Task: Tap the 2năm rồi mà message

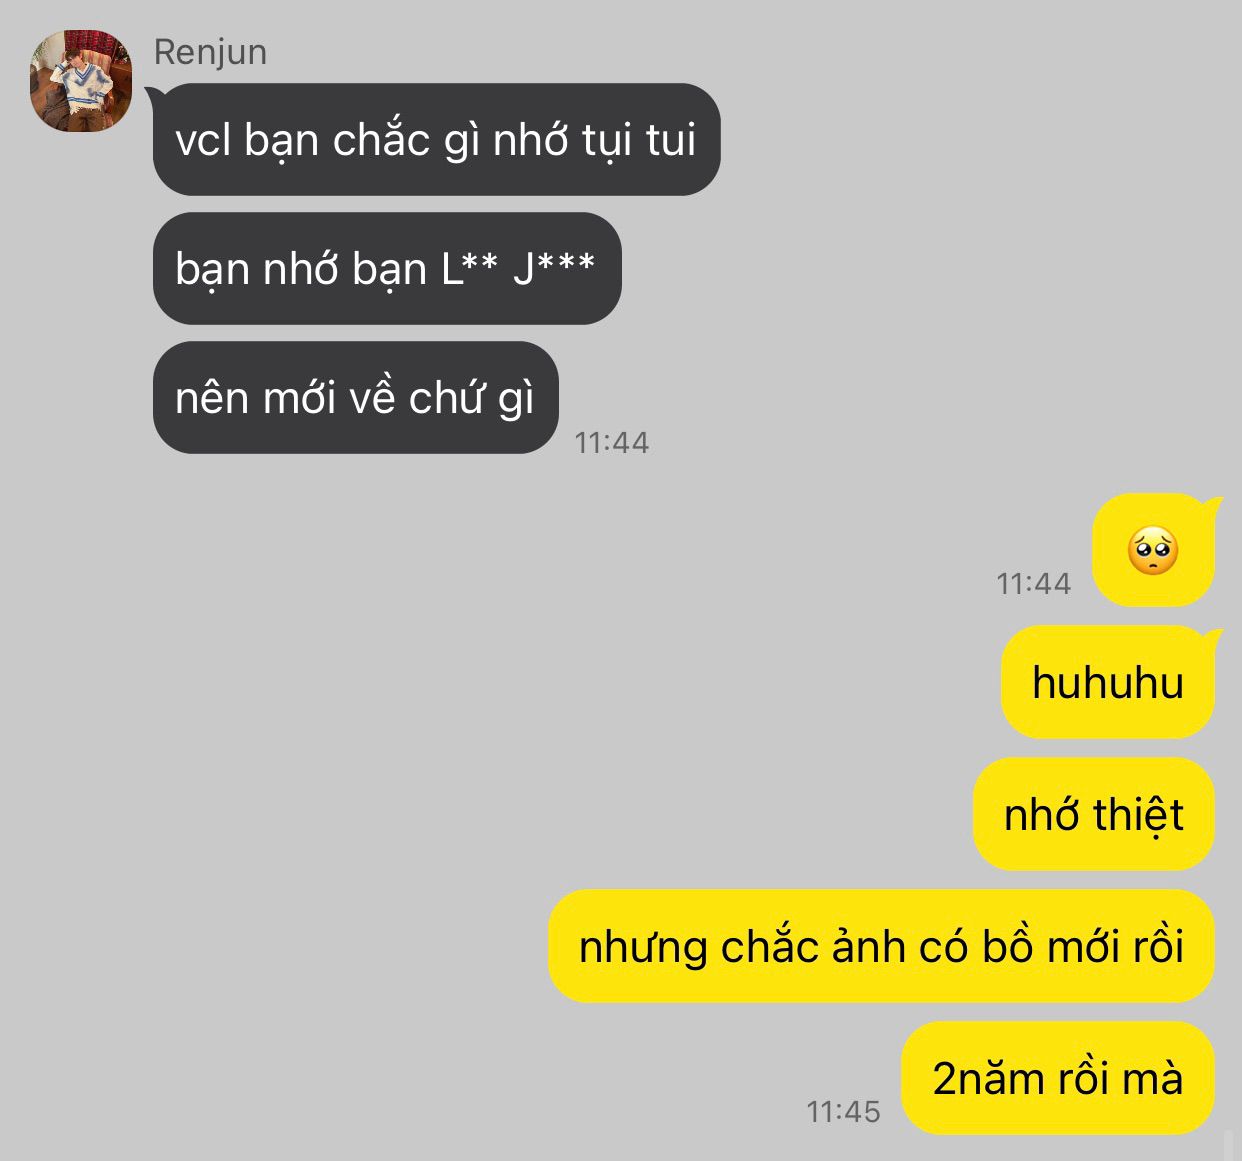Action: 1058,1078
